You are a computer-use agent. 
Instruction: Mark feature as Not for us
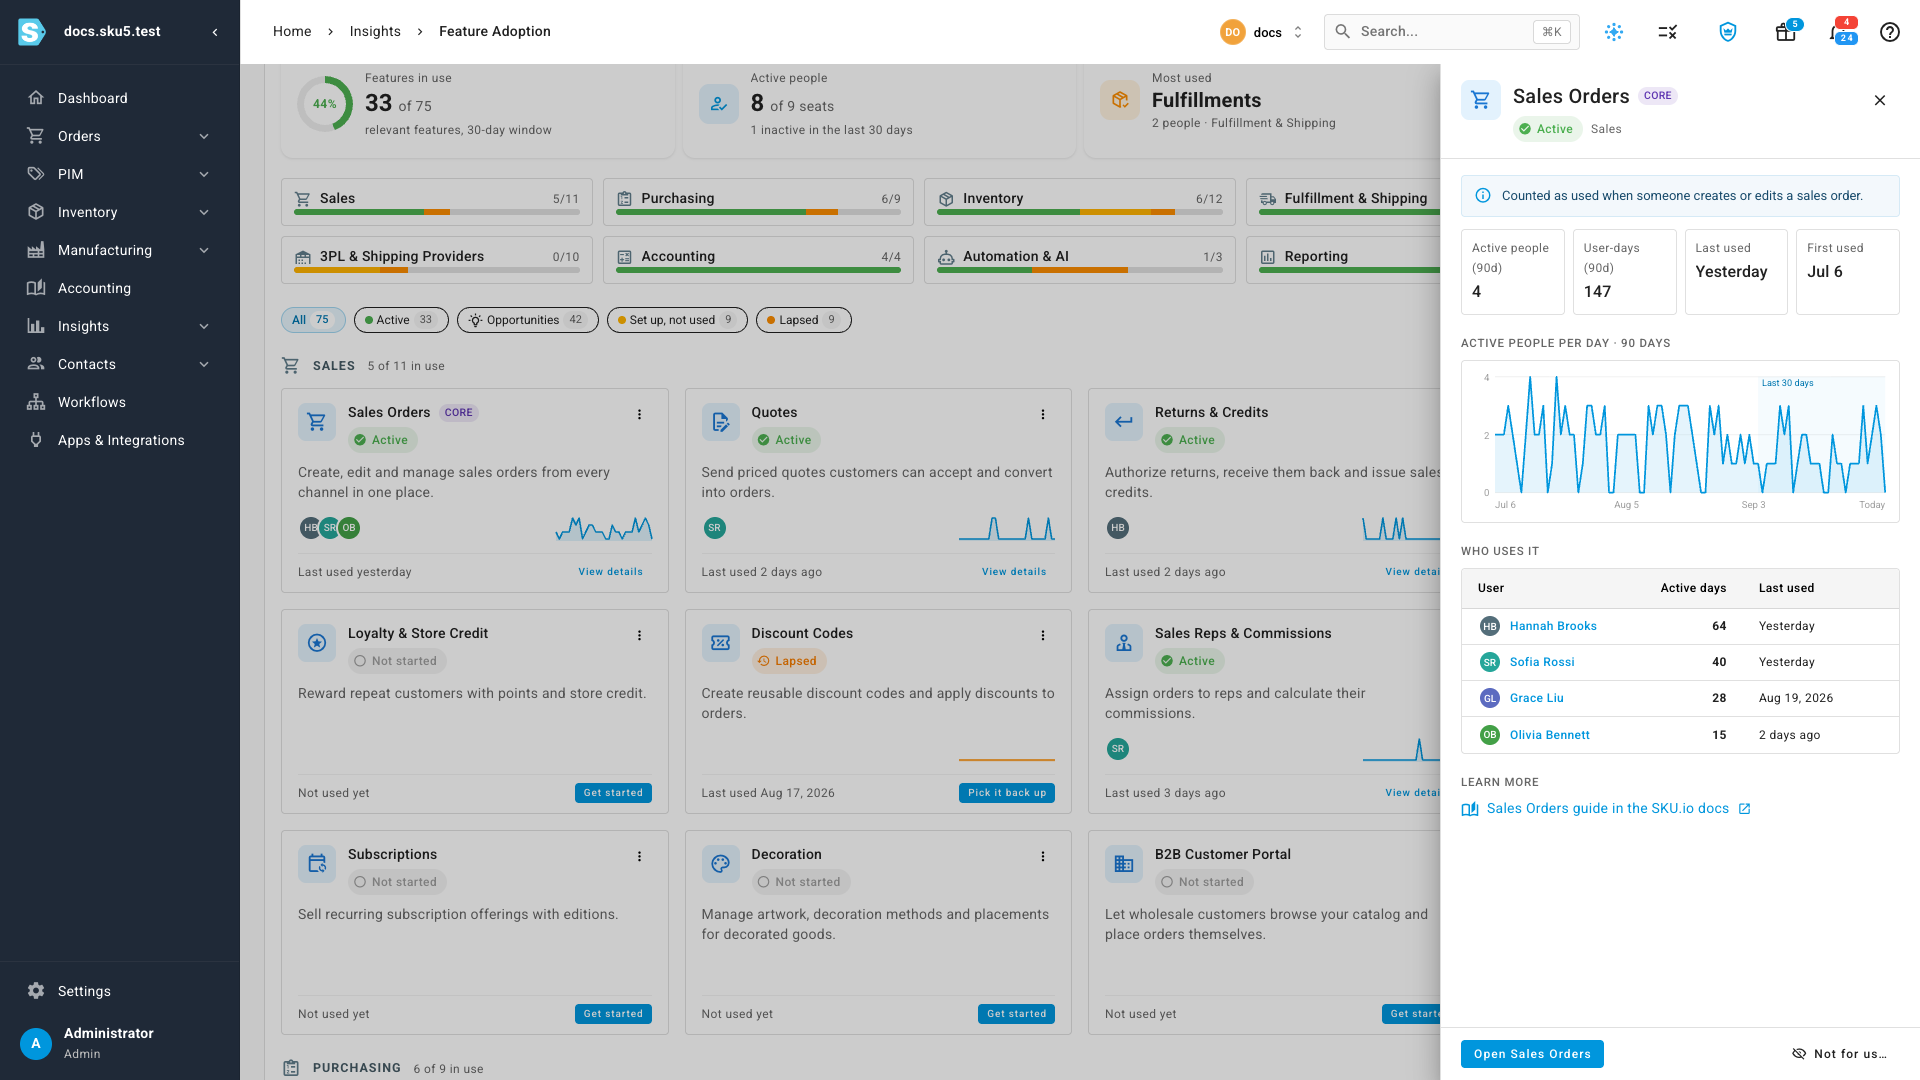(1840, 1054)
